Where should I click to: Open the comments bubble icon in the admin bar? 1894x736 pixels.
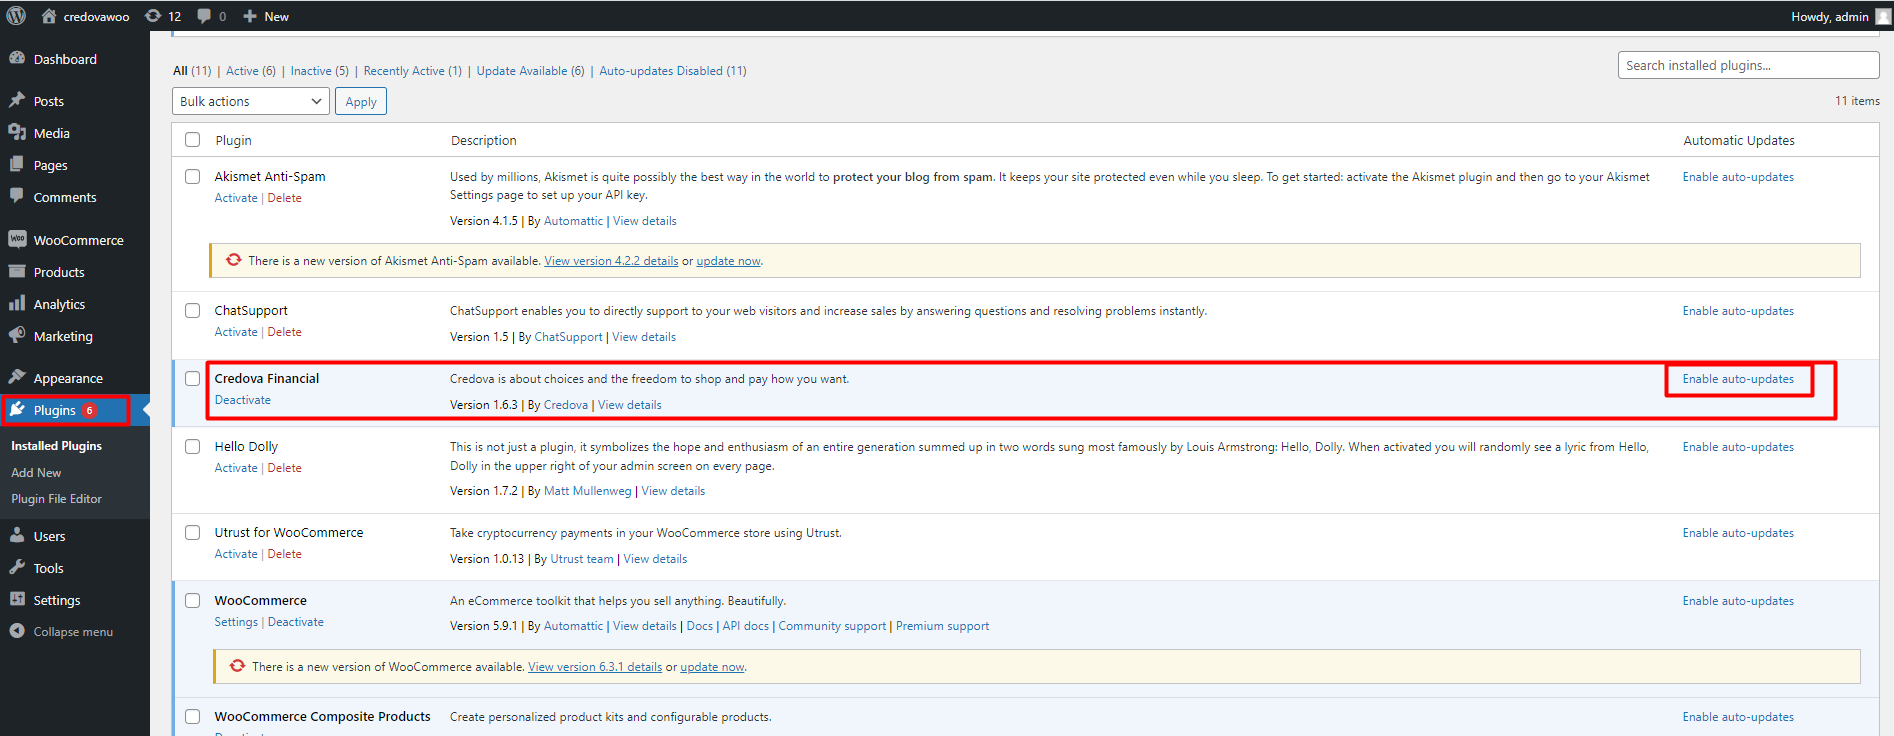[204, 16]
